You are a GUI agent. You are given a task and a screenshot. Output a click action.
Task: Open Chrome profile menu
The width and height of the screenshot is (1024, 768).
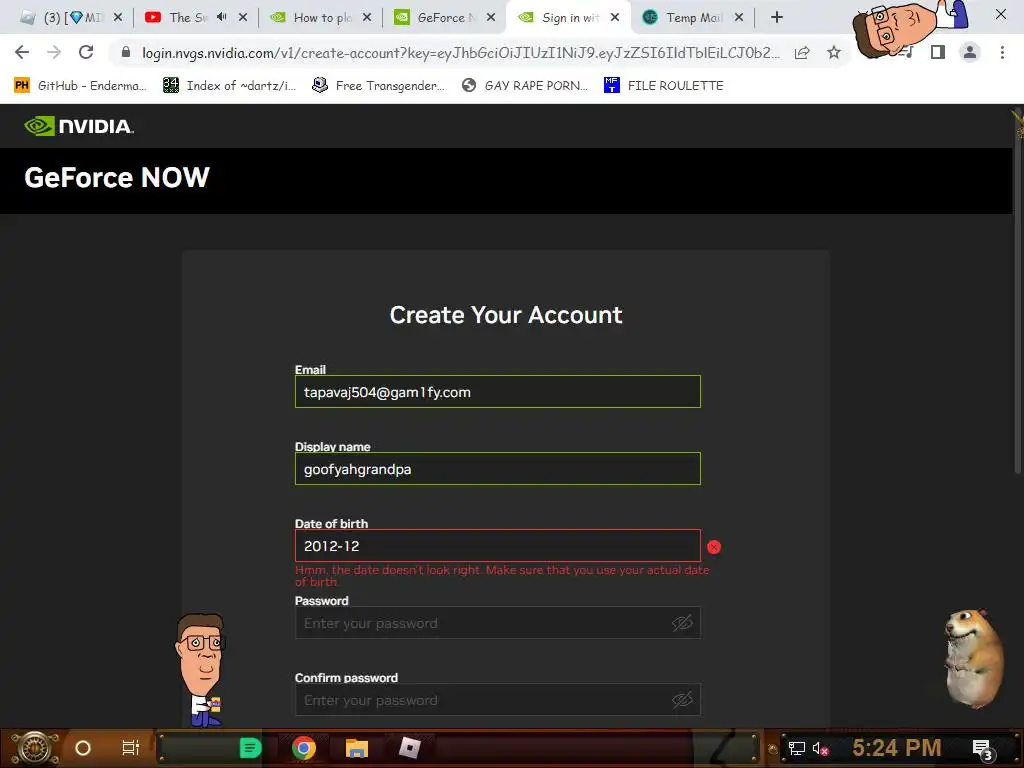(x=970, y=52)
